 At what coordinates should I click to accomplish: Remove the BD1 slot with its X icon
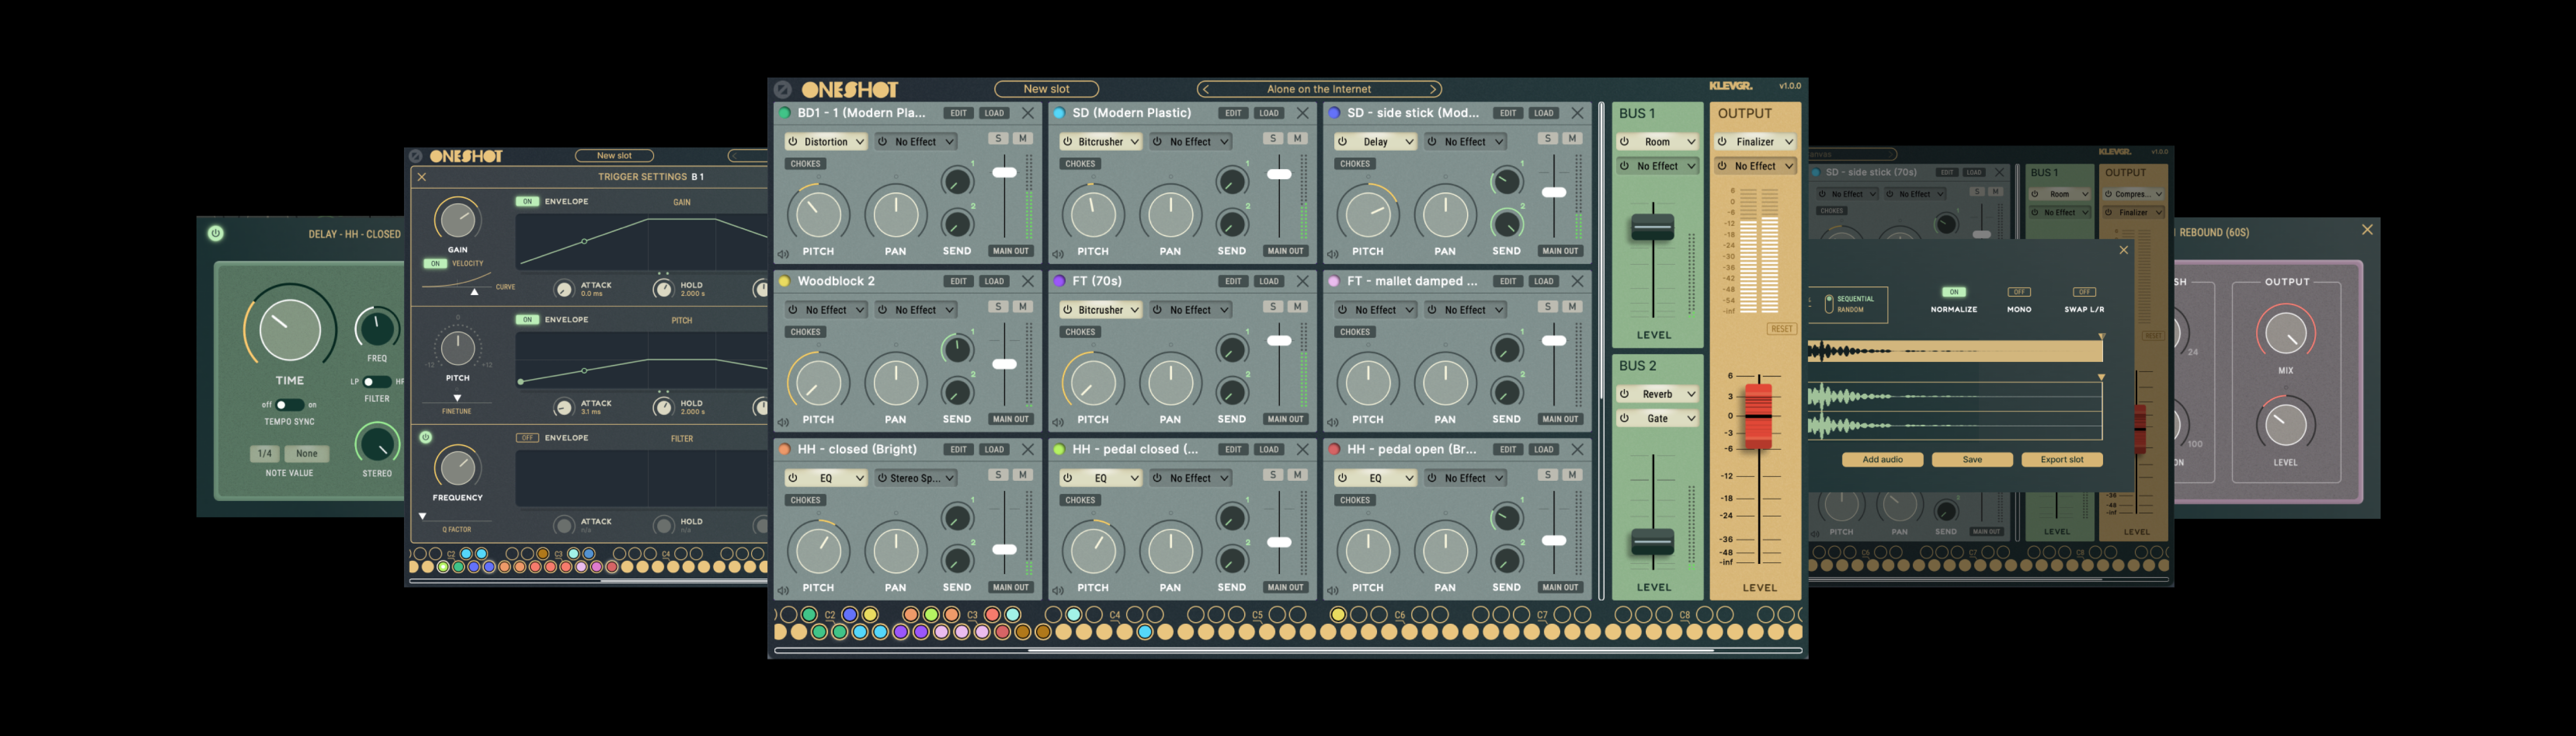click(x=1028, y=113)
